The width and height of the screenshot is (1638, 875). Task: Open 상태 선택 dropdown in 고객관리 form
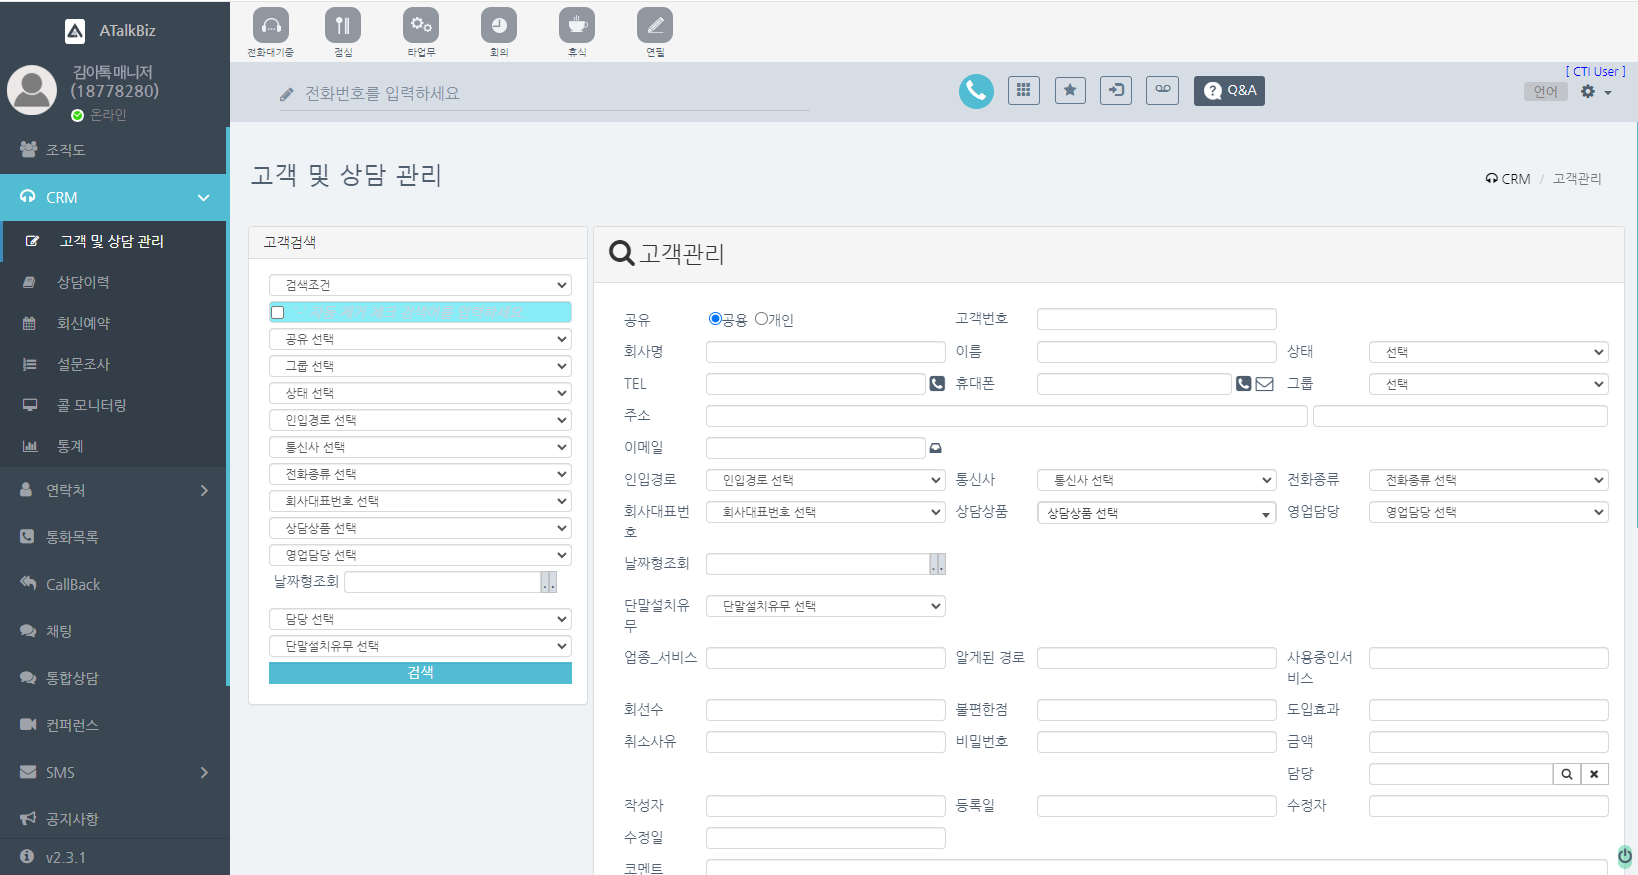click(x=1489, y=352)
